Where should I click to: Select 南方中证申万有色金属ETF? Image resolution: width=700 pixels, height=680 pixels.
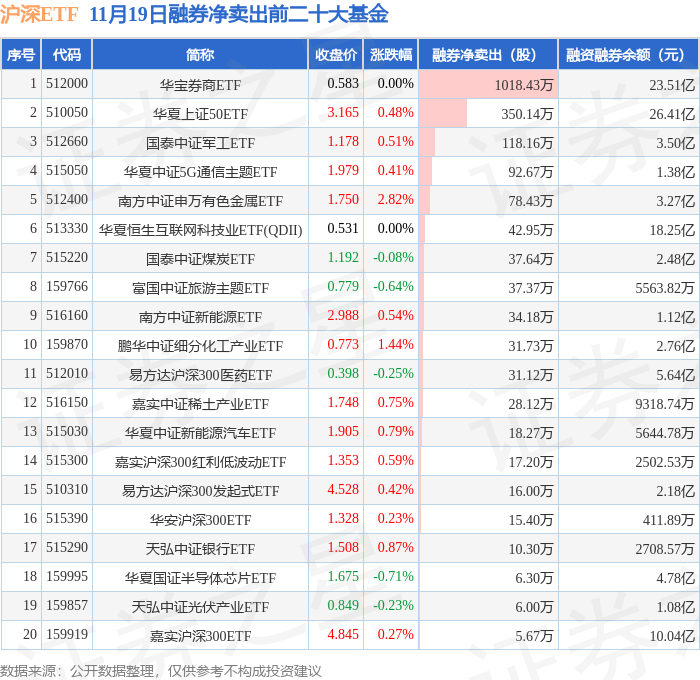pos(200,201)
